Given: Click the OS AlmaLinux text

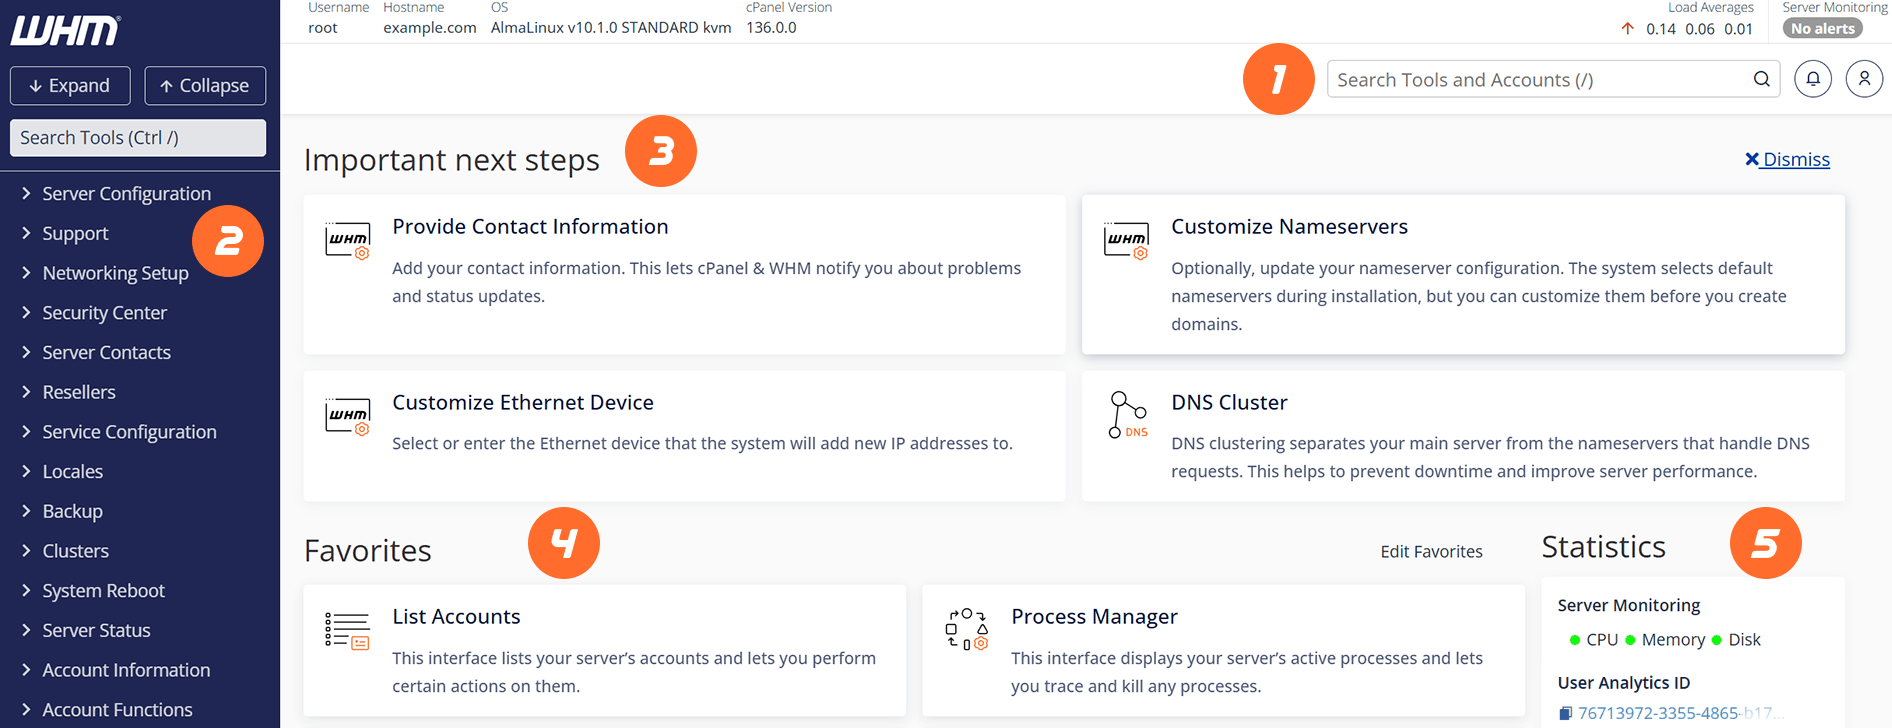Looking at the screenshot, I should click(x=611, y=28).
